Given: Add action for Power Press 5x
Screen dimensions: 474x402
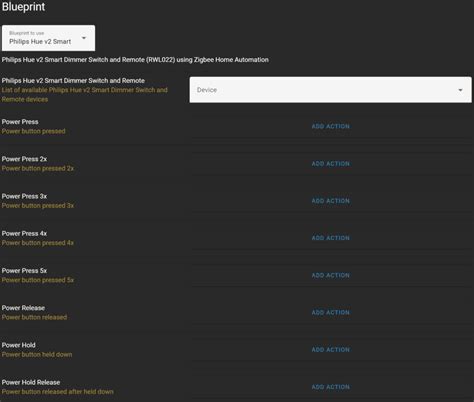Looking at the screenshot, I should coord(331,275).
